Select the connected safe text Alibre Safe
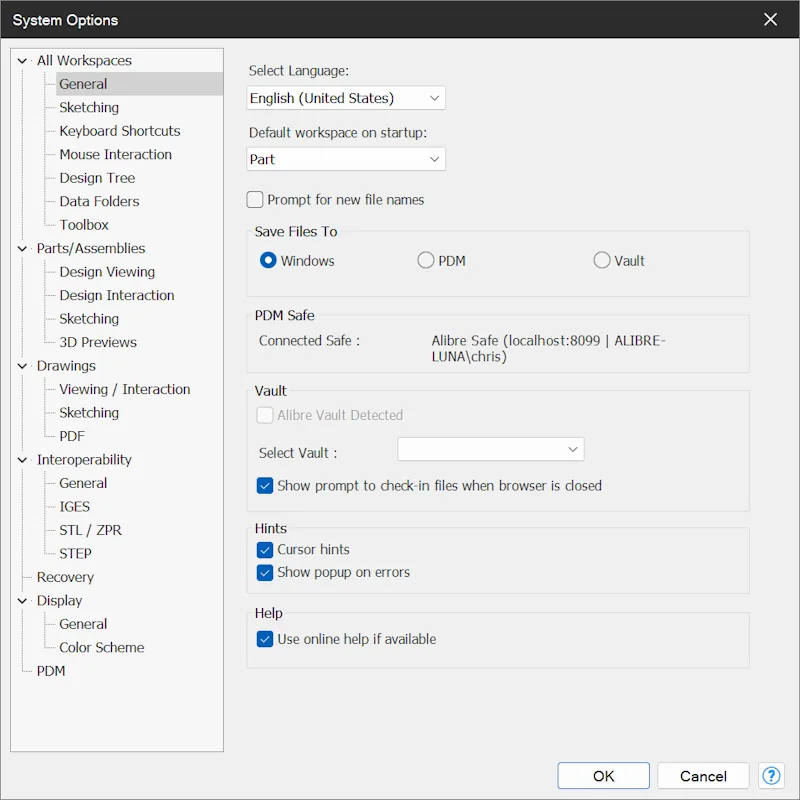This screenshot has width=800, height=800. (x=548, y=348)
